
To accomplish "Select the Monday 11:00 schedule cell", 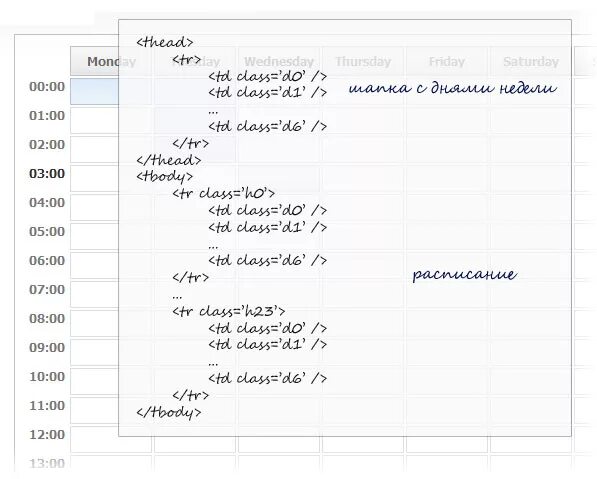I will click(111, 410).
